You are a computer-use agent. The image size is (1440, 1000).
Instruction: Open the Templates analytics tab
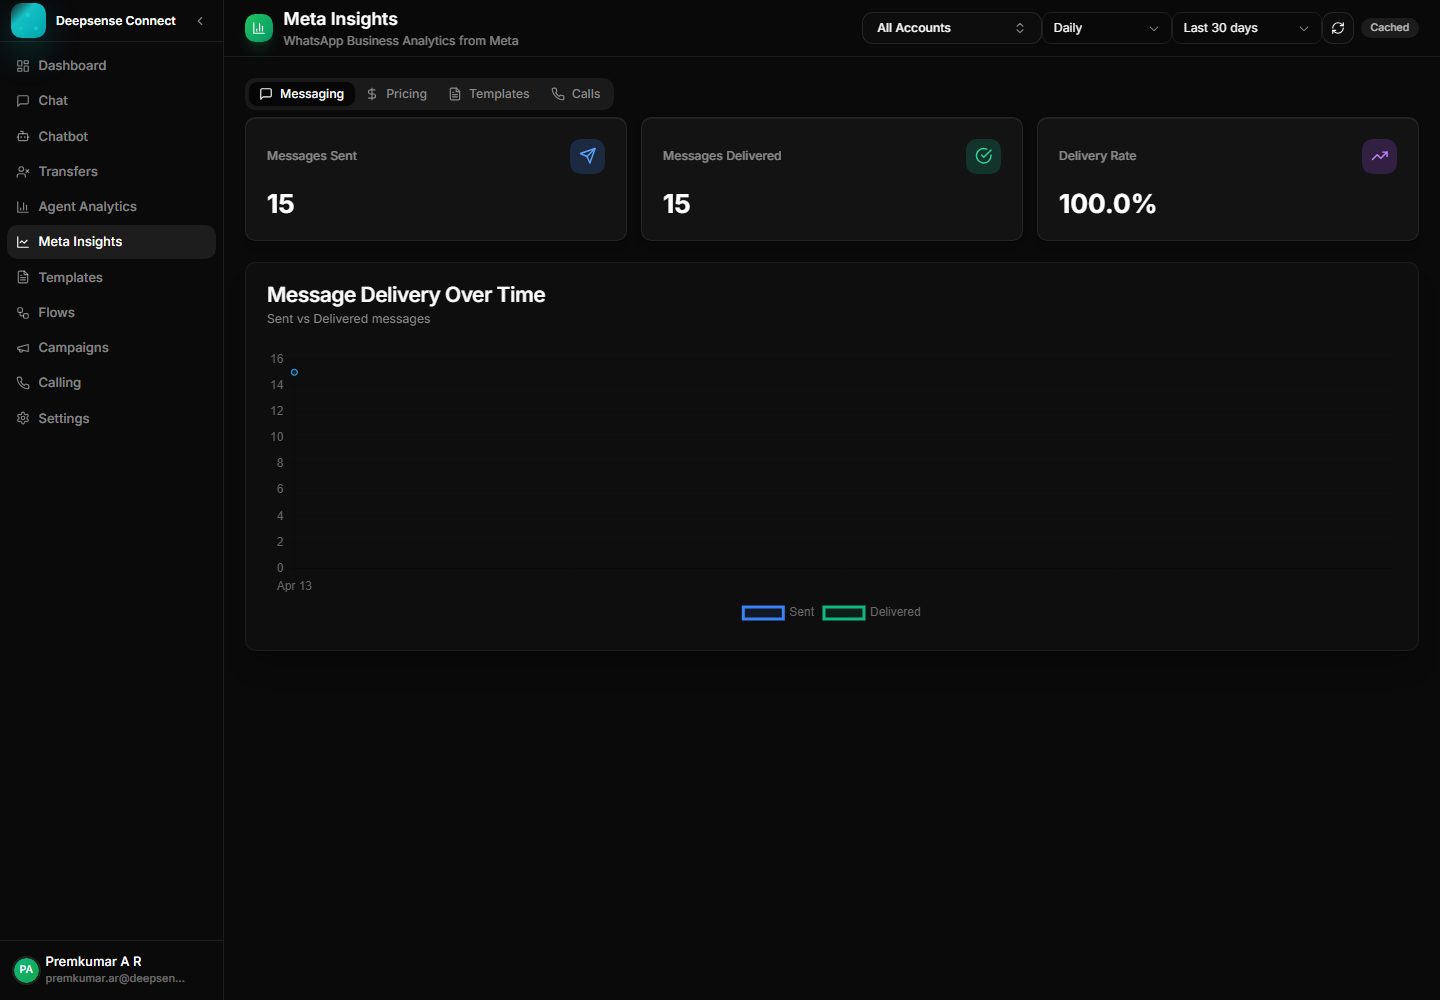tap(489, 93)
